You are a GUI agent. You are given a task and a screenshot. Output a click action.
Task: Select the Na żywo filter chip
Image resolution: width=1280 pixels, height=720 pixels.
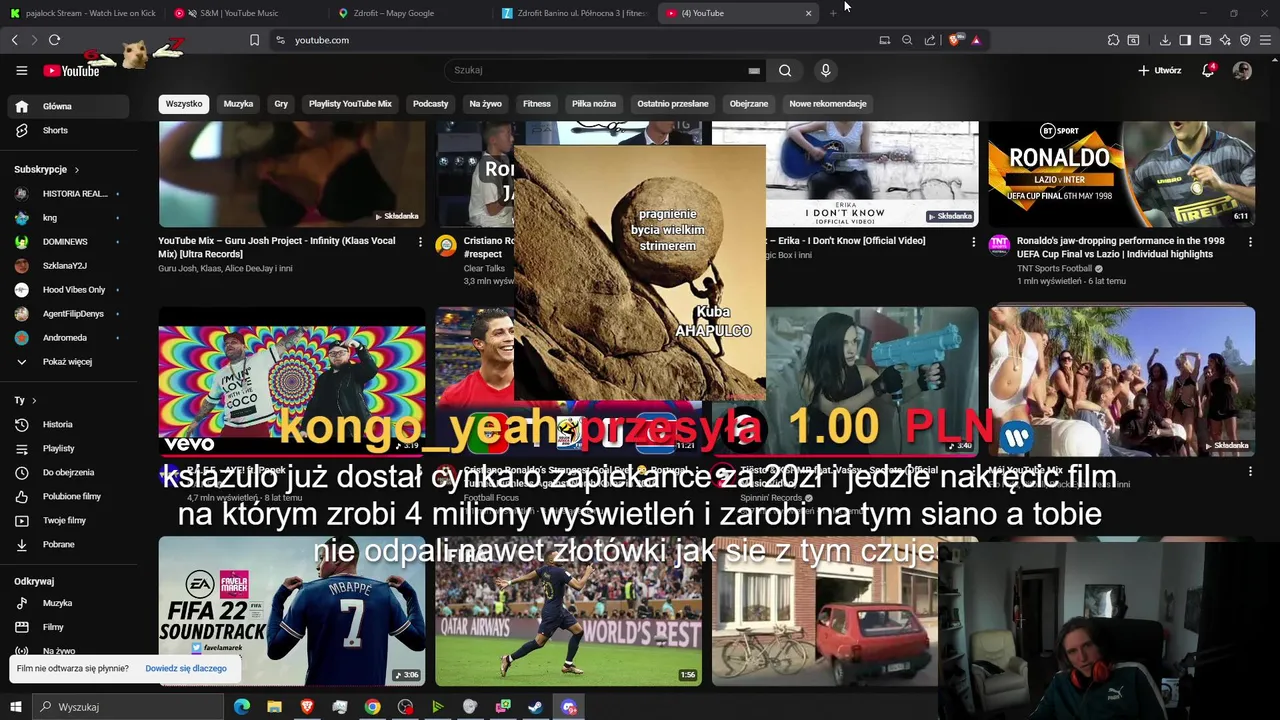click(x=486, y=104)
